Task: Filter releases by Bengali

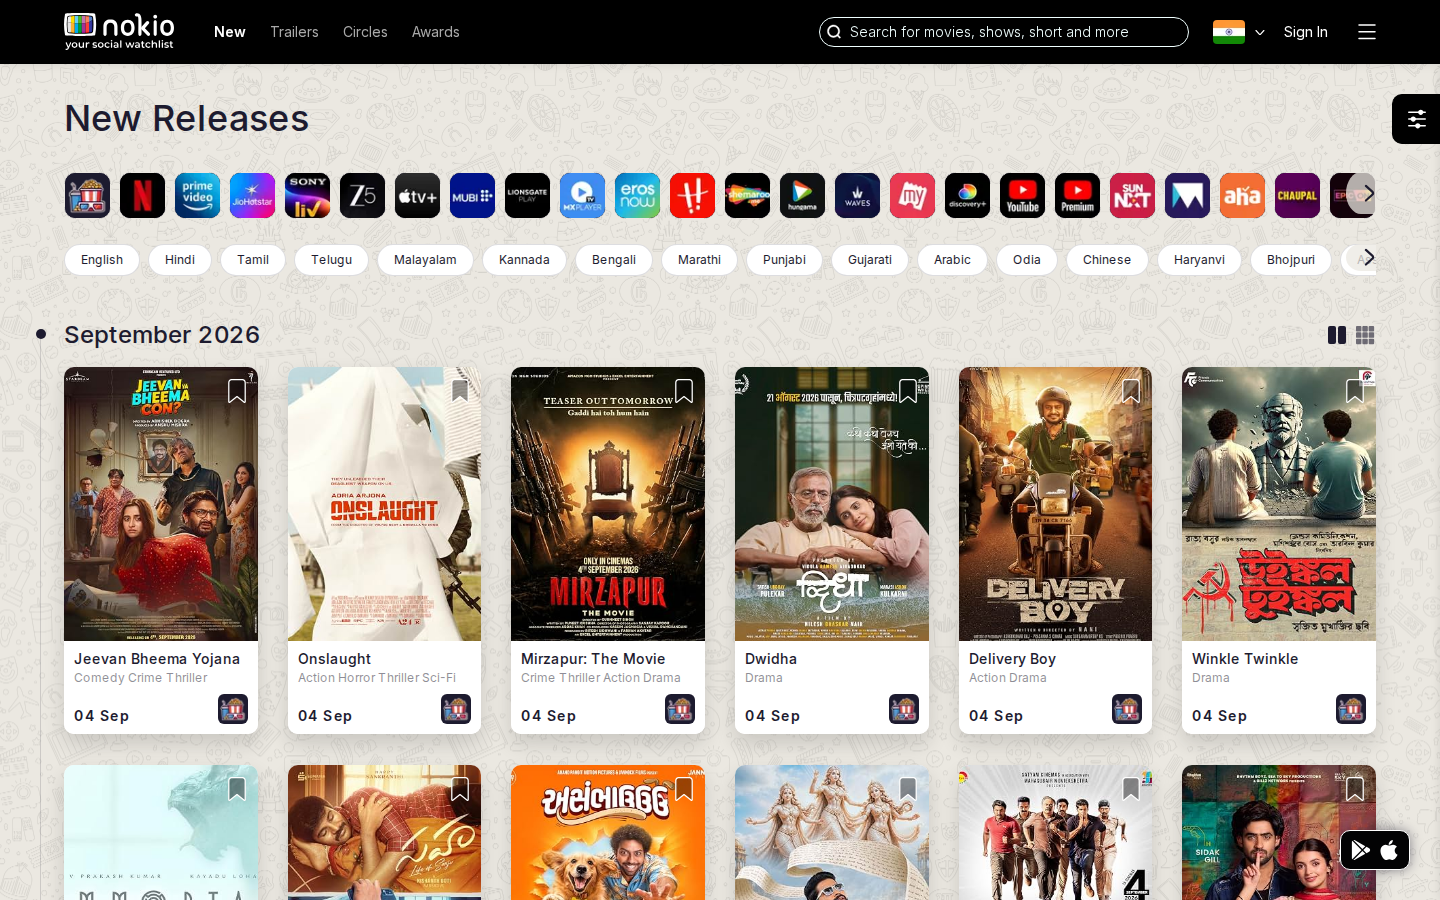Action: (614, 260)
